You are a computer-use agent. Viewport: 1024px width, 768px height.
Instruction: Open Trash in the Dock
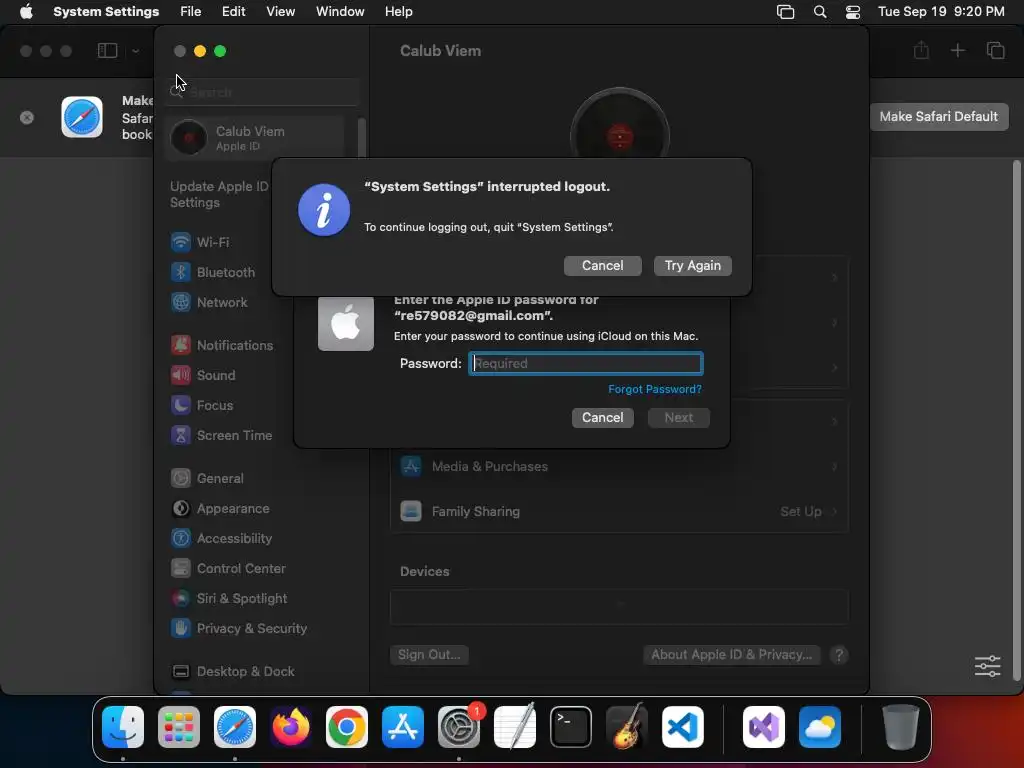coord(901,726)
